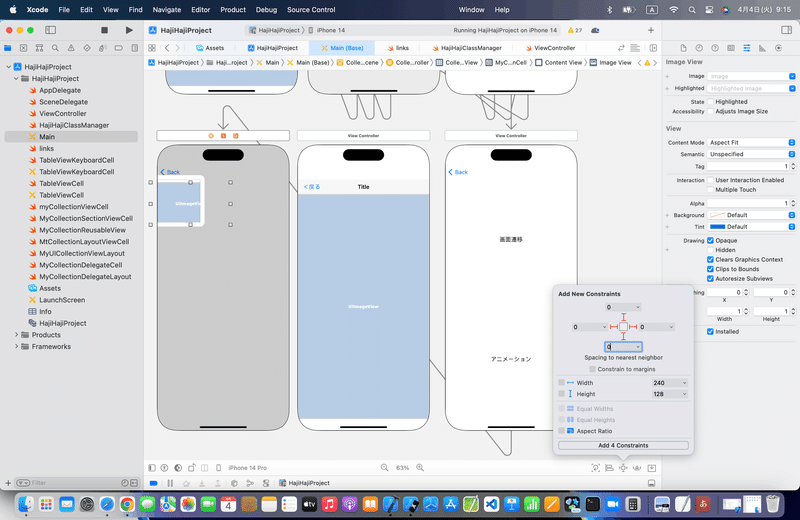Open the Highlighted Image dropdown

[792, 88]
